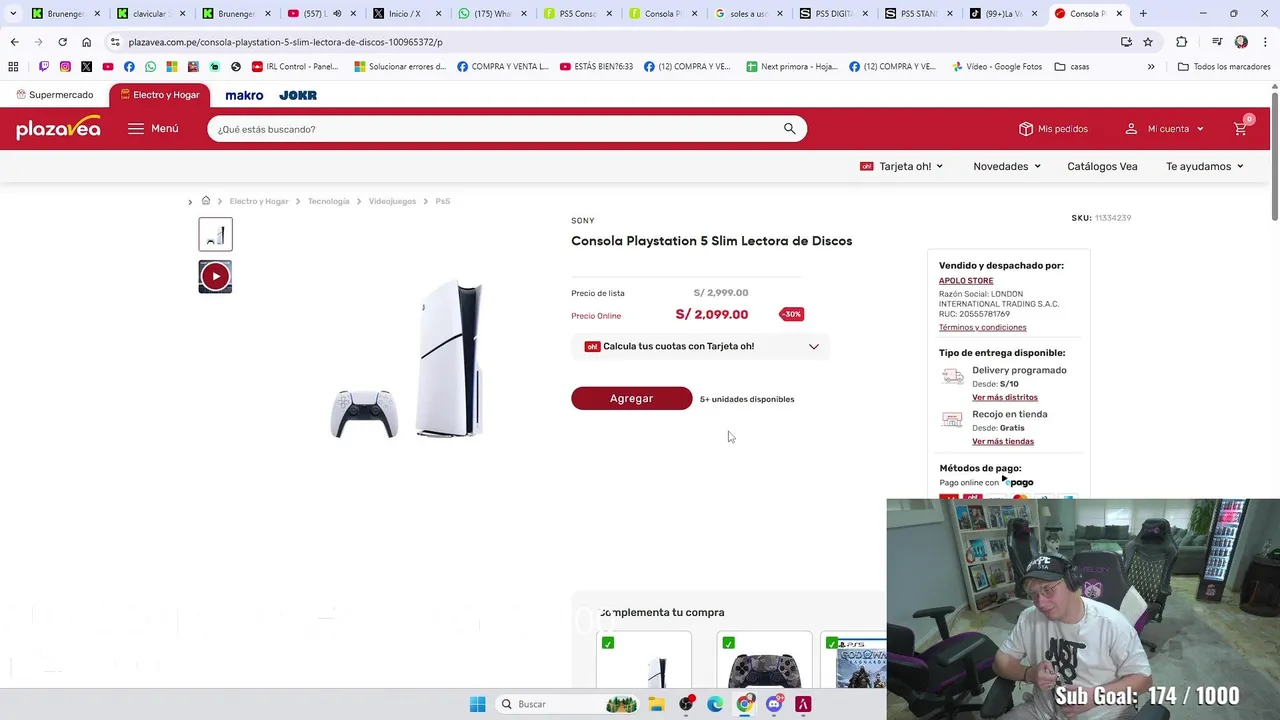
Task: Uncheck the God of War game checkbox
Action: [832, 643]
